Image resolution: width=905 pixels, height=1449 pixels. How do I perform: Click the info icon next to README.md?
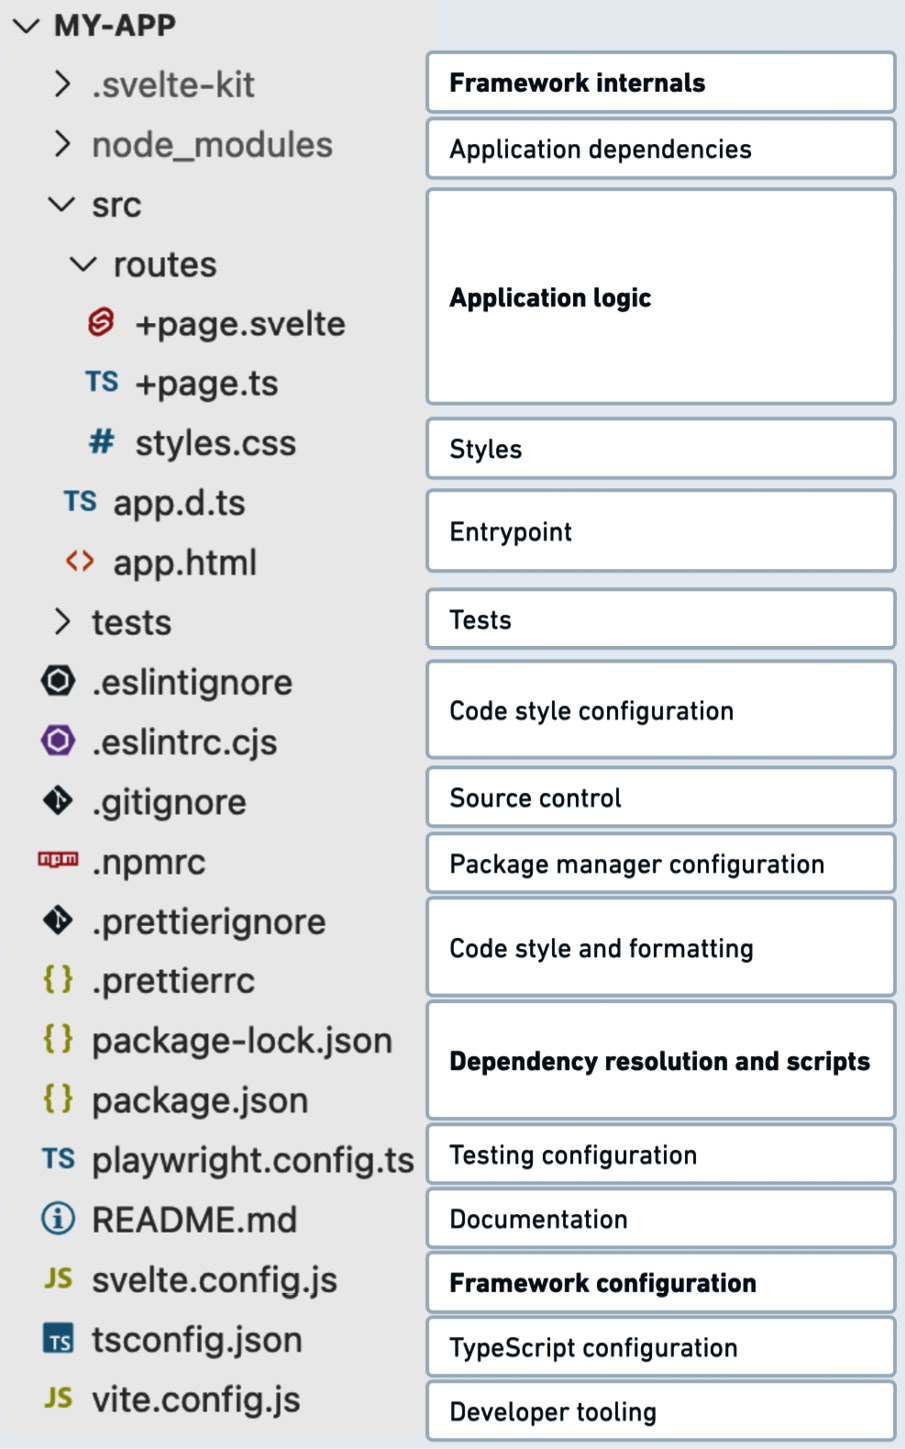(57, 1219)
